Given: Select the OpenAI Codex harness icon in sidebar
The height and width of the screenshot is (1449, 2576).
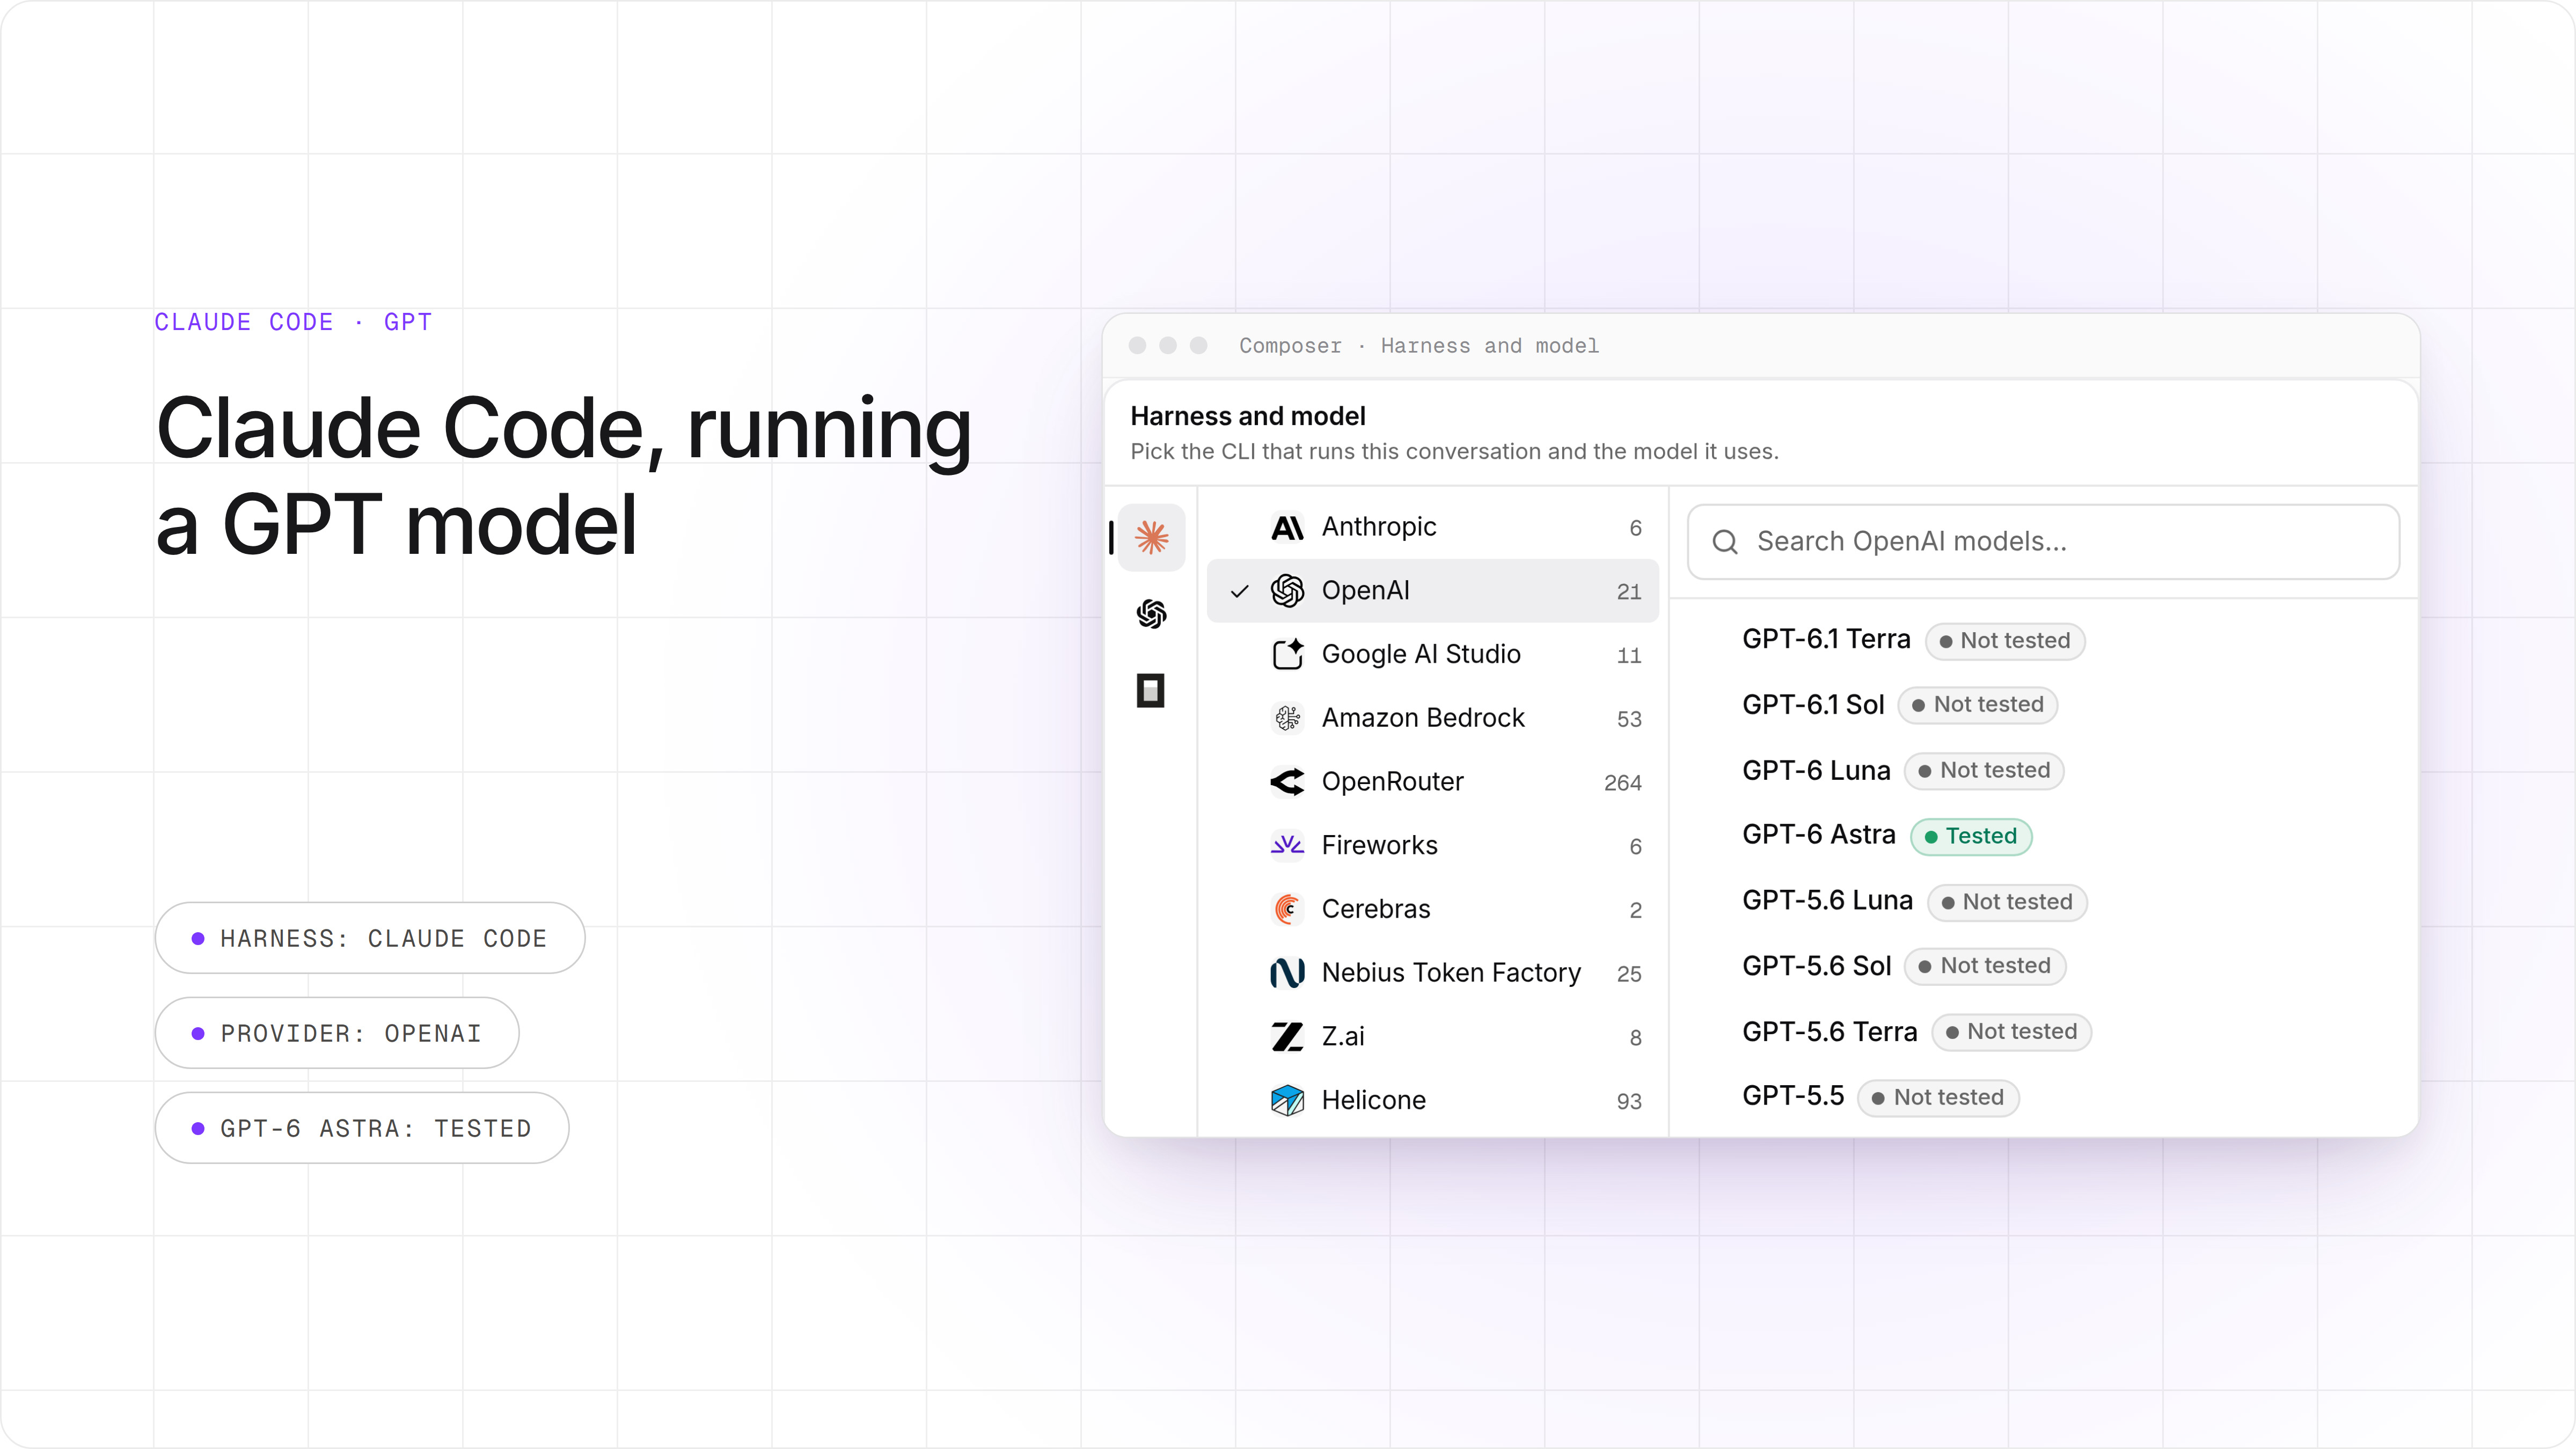Looking at the screenshot, I should (x=1151, y=614).
